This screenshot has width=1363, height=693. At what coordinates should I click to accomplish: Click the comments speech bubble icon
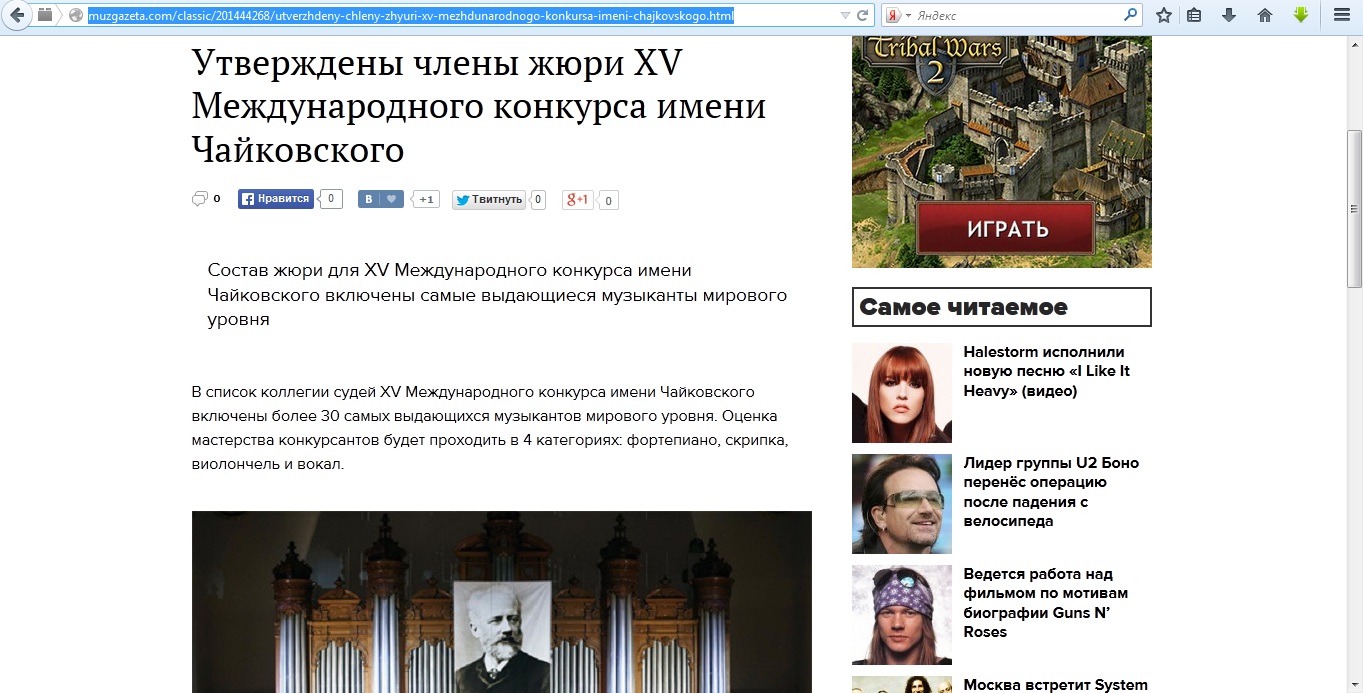(x=199, y=198)
